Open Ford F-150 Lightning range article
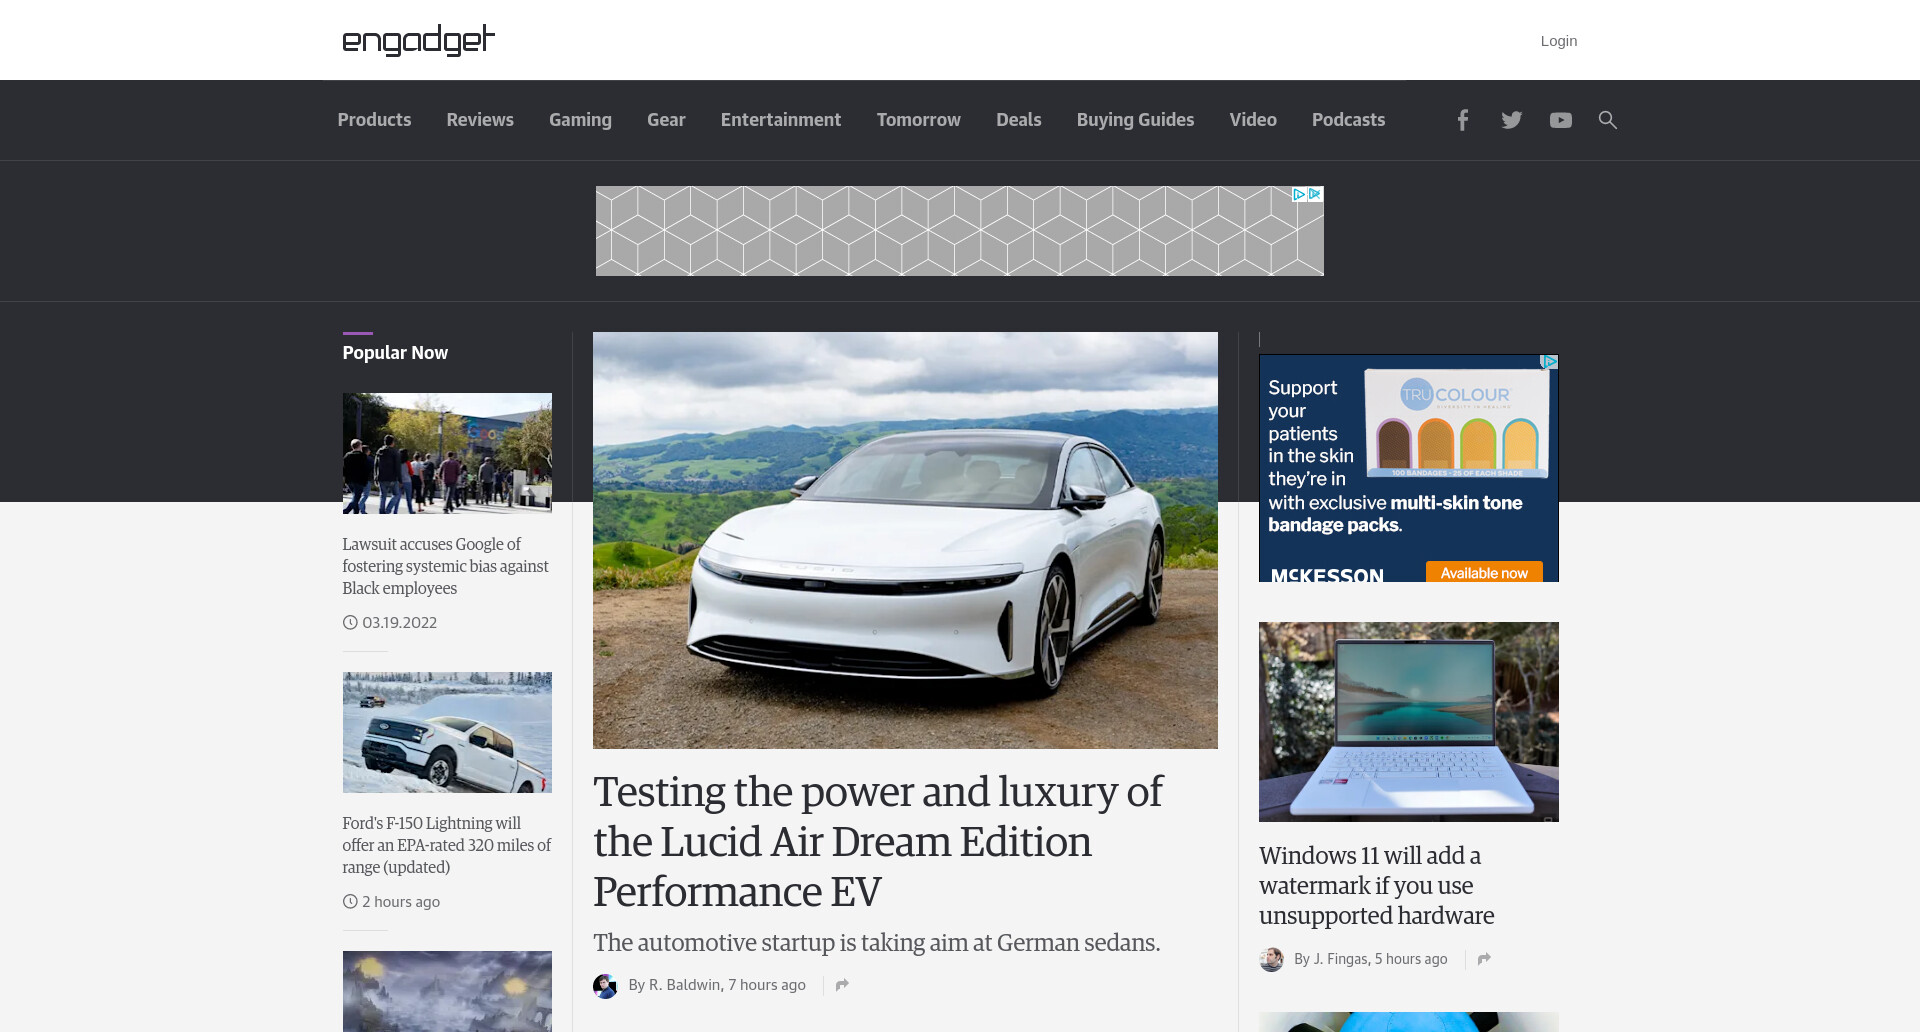This screenshot has height=1032, width=1920. point(446,845)
